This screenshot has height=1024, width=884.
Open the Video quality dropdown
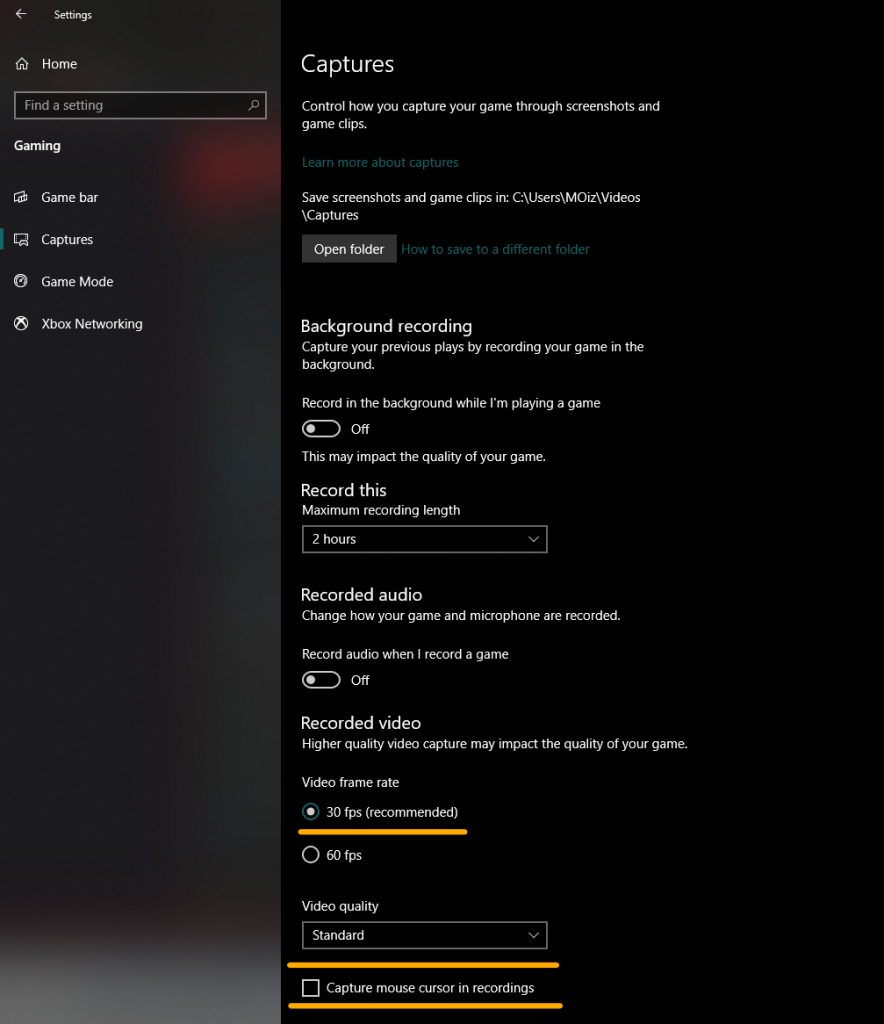point(424,935)
